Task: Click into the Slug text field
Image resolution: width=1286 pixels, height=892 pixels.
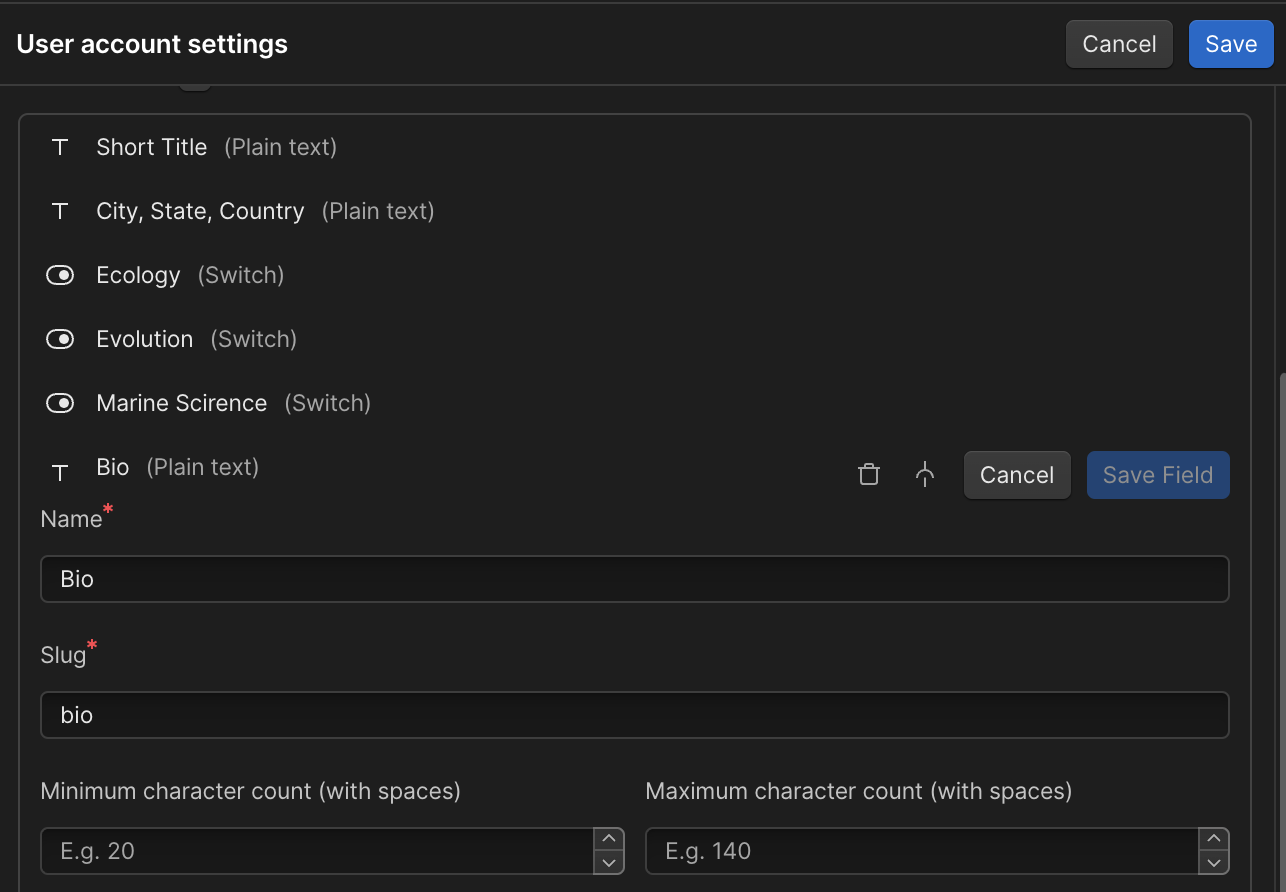Action: click(634, 715)
